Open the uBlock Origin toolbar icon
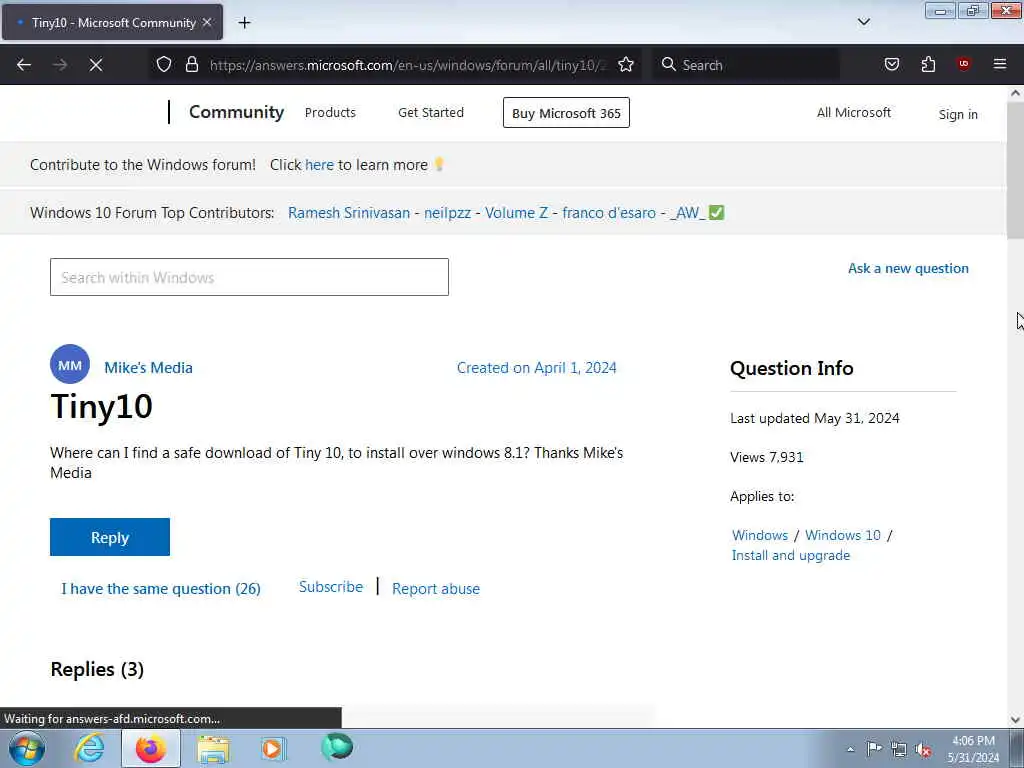 963,63
